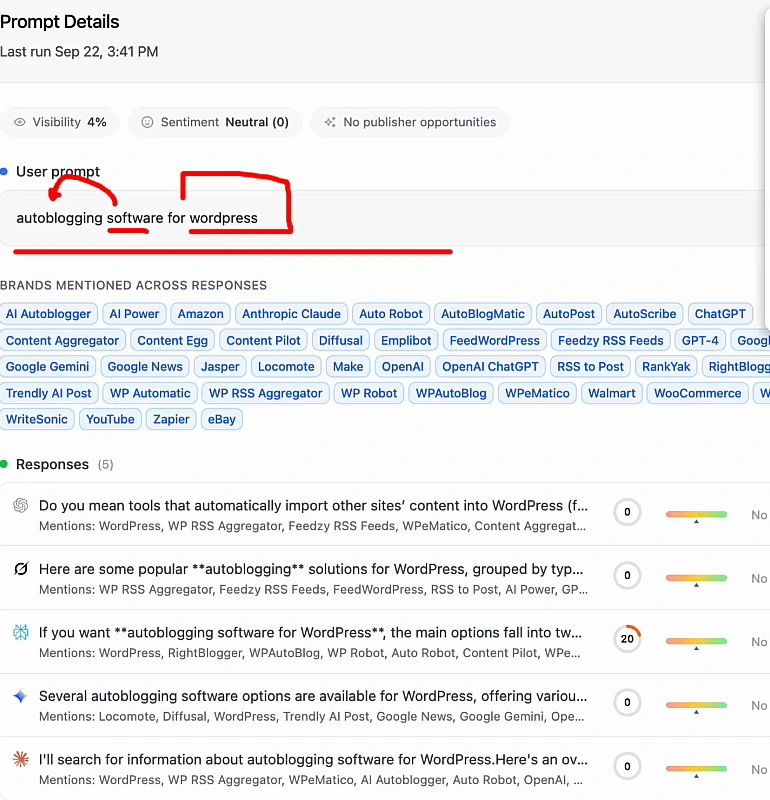Click the Visibility 4% pill
770x800 pixels.
click(60, 122)
